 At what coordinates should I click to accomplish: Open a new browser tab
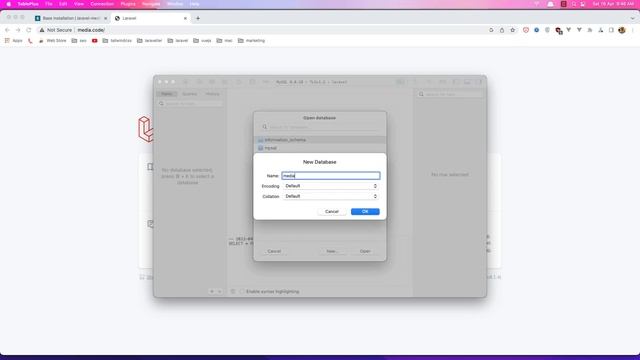tap(198, 18)
